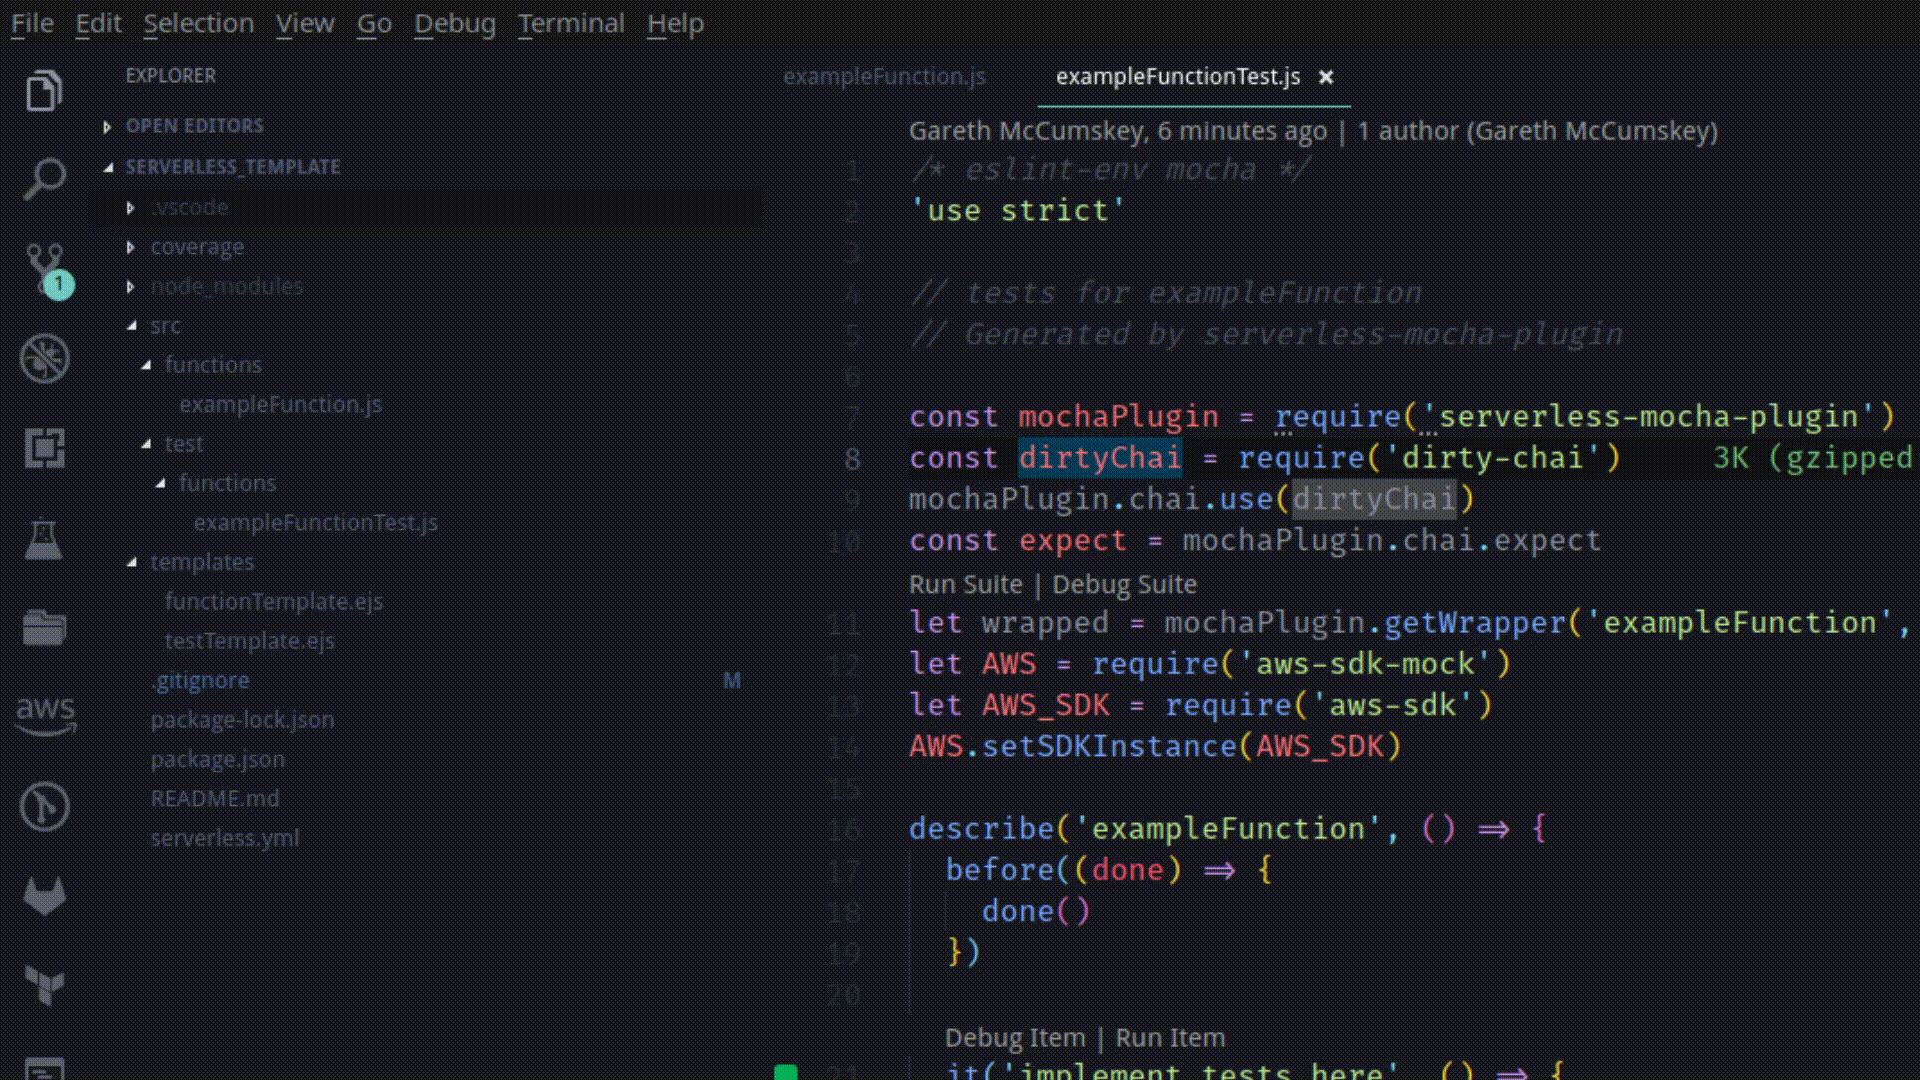The image size is (1920, 1080).
Task: Open Source Control with one pending change
Action: point(44,268)
